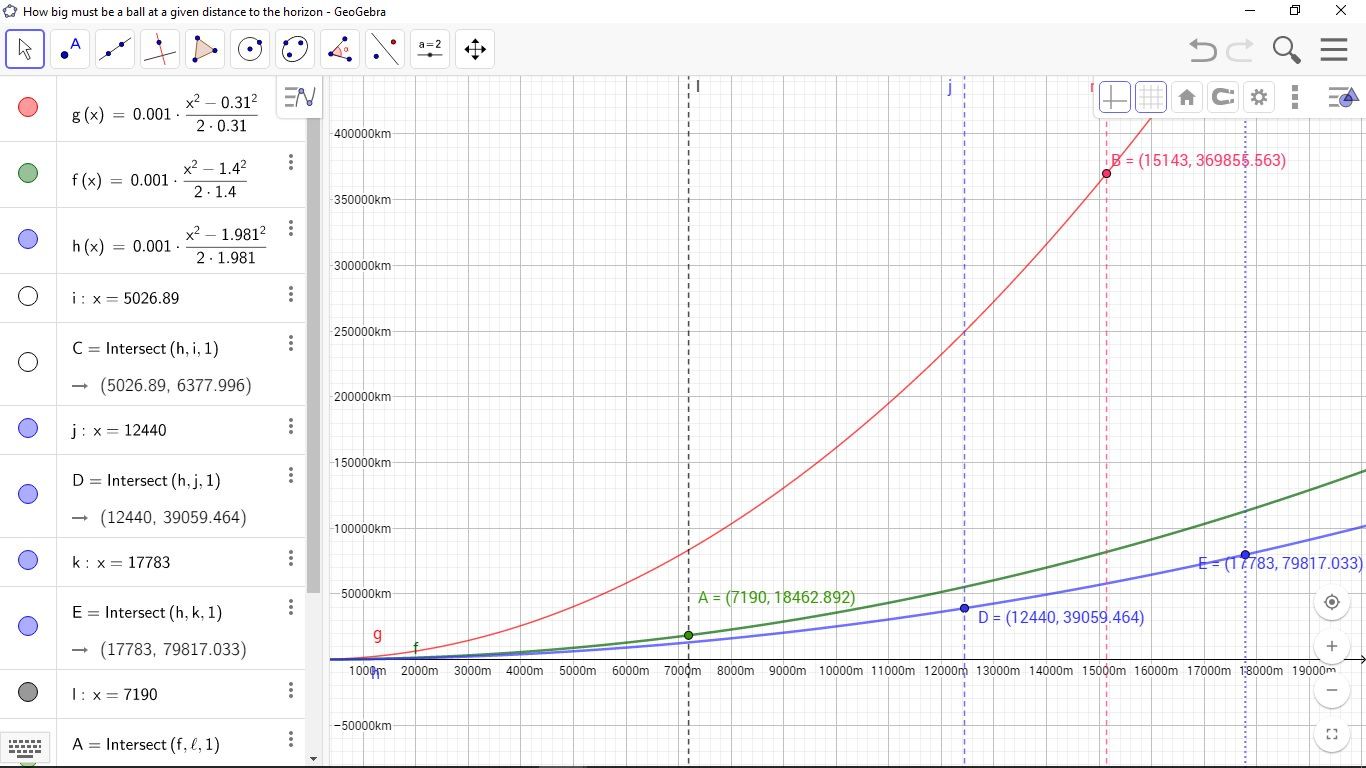
Task: Open more options for point D row
Action: 291,475
